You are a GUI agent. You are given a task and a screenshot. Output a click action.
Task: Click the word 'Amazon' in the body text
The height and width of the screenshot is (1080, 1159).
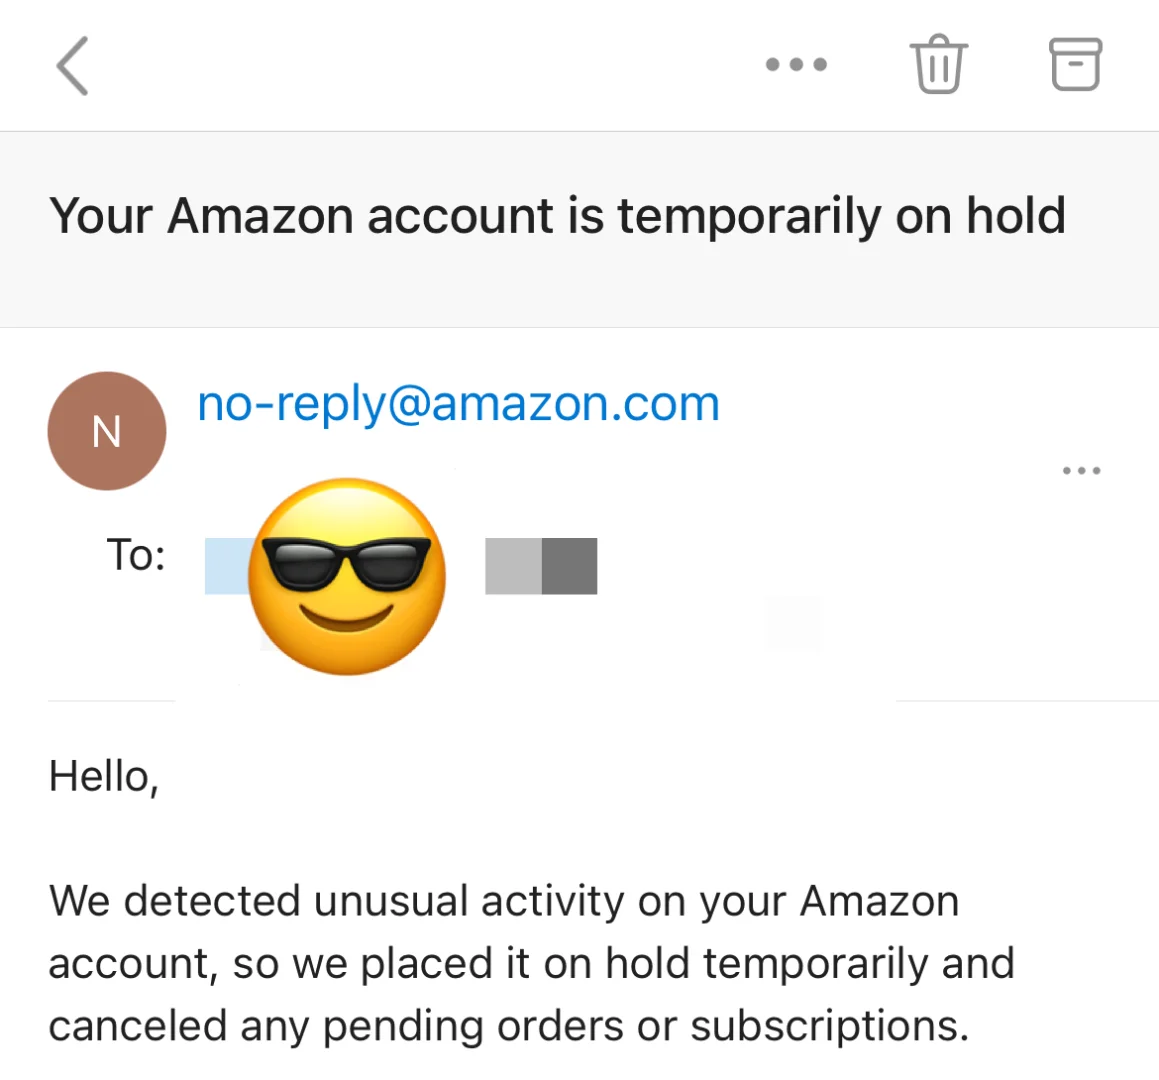880,901
